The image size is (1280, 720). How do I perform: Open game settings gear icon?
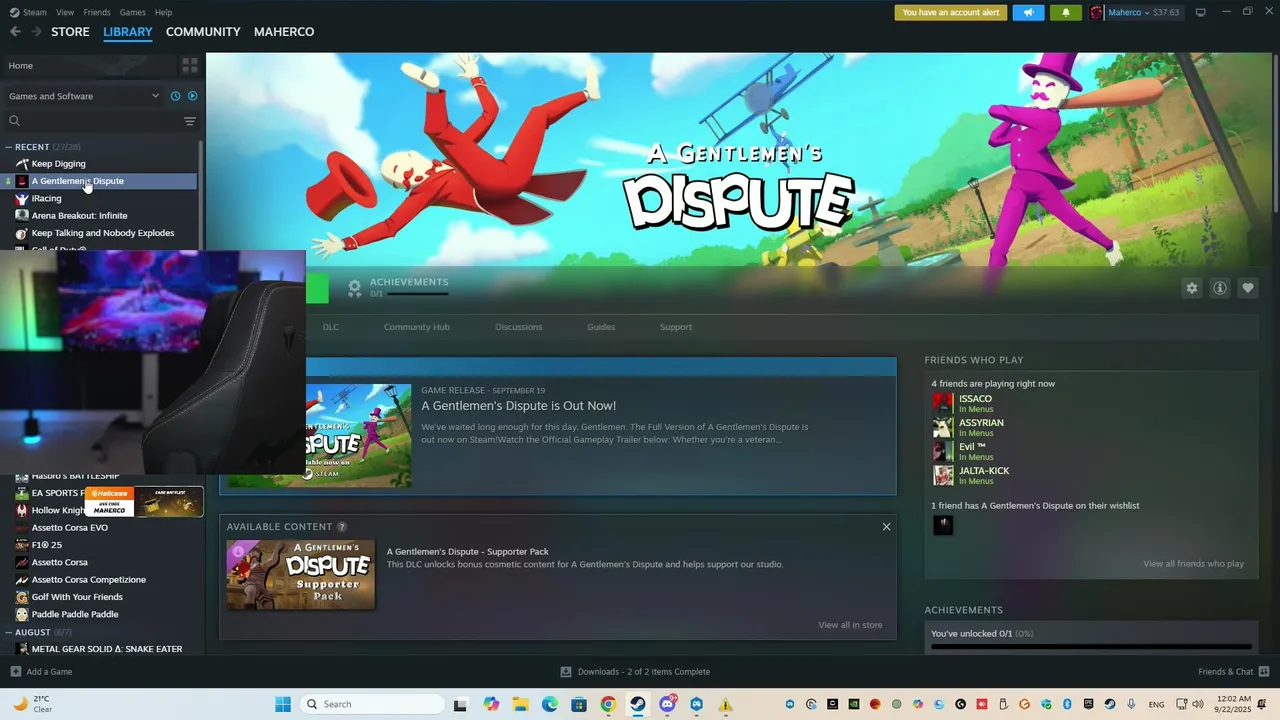(x=1192, y=288)
